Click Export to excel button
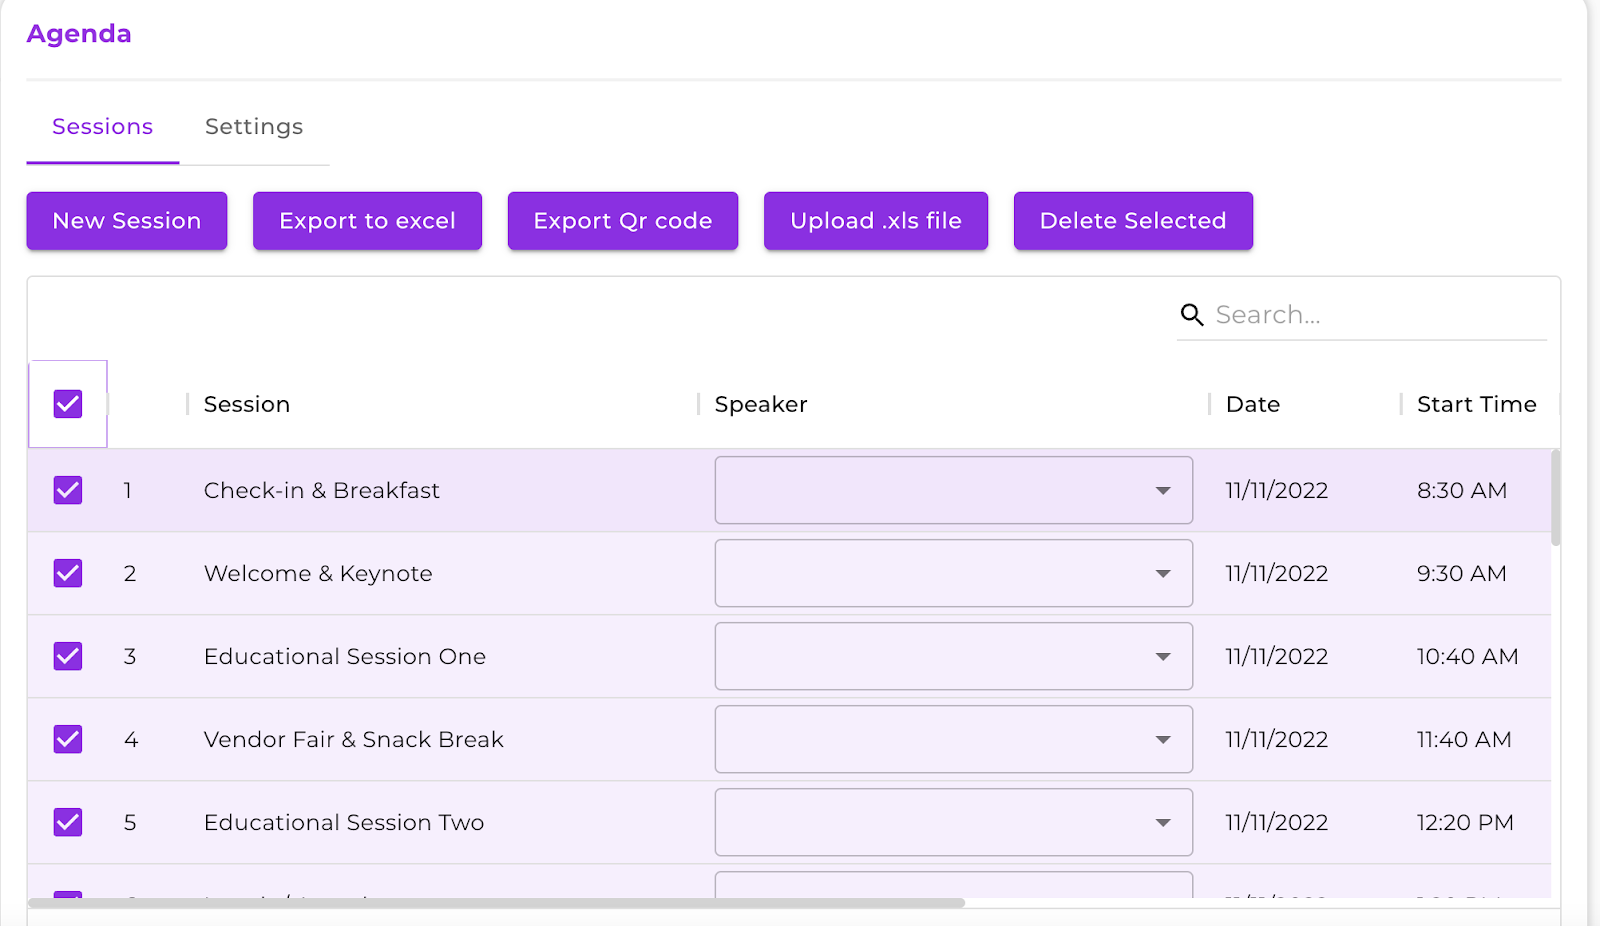This screenshot has width=1600, height=926. 367,221
